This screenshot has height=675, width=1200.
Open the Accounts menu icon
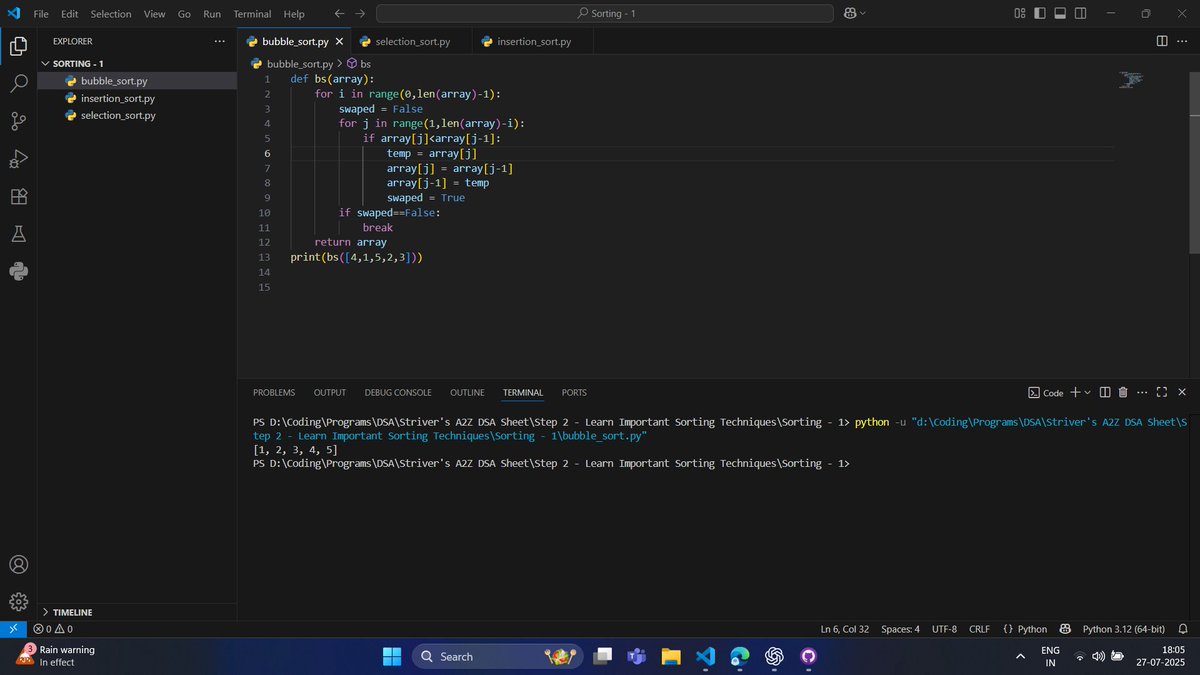click(18, 564)
